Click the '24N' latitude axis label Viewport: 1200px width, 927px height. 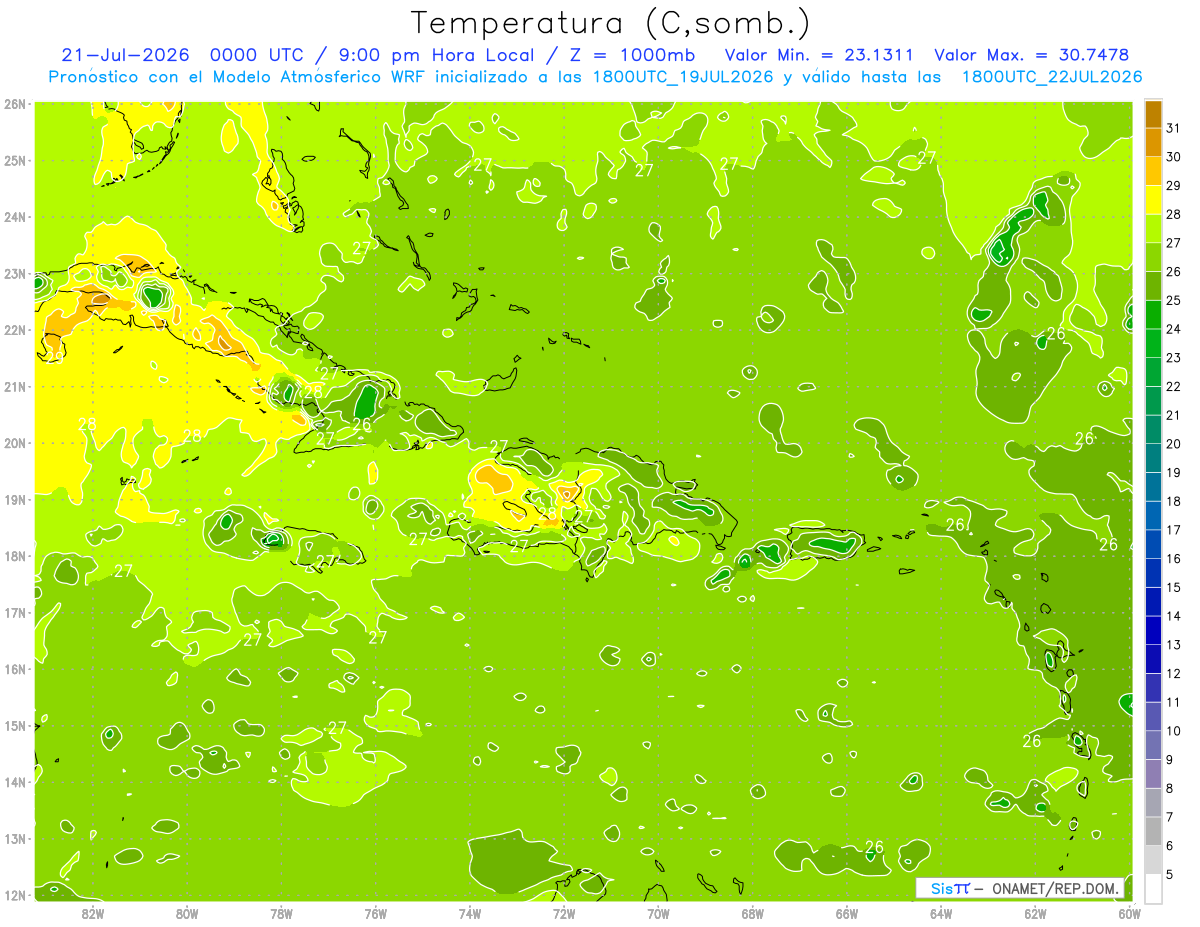coord(15,217)
